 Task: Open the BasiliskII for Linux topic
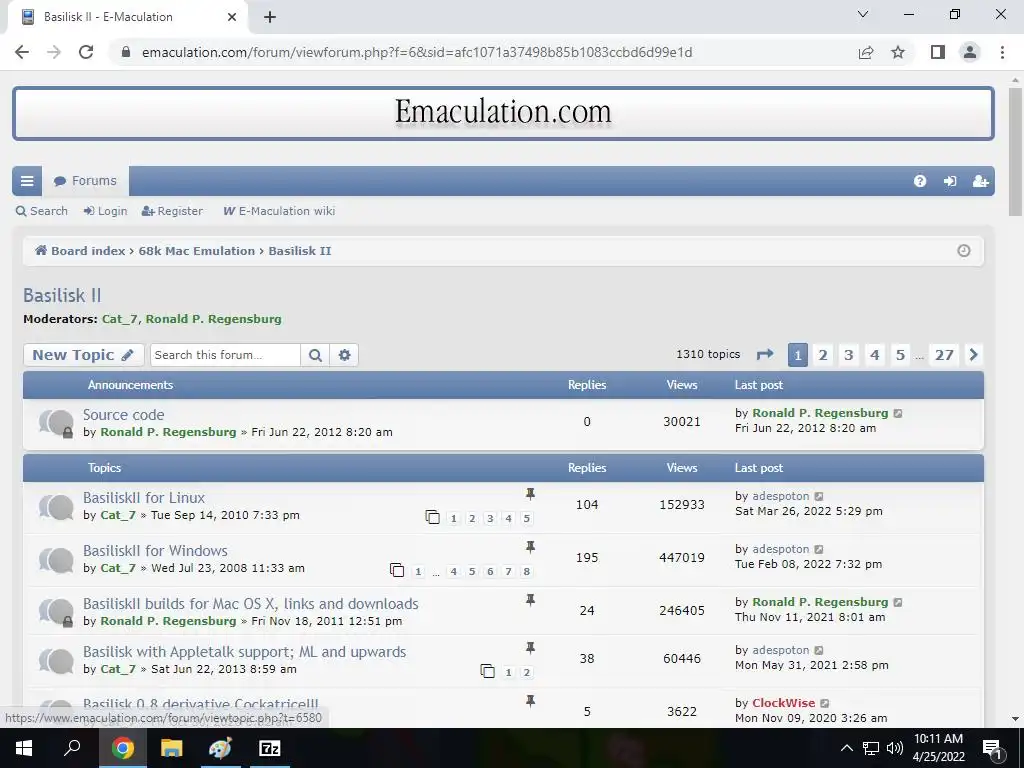point(144,498)
